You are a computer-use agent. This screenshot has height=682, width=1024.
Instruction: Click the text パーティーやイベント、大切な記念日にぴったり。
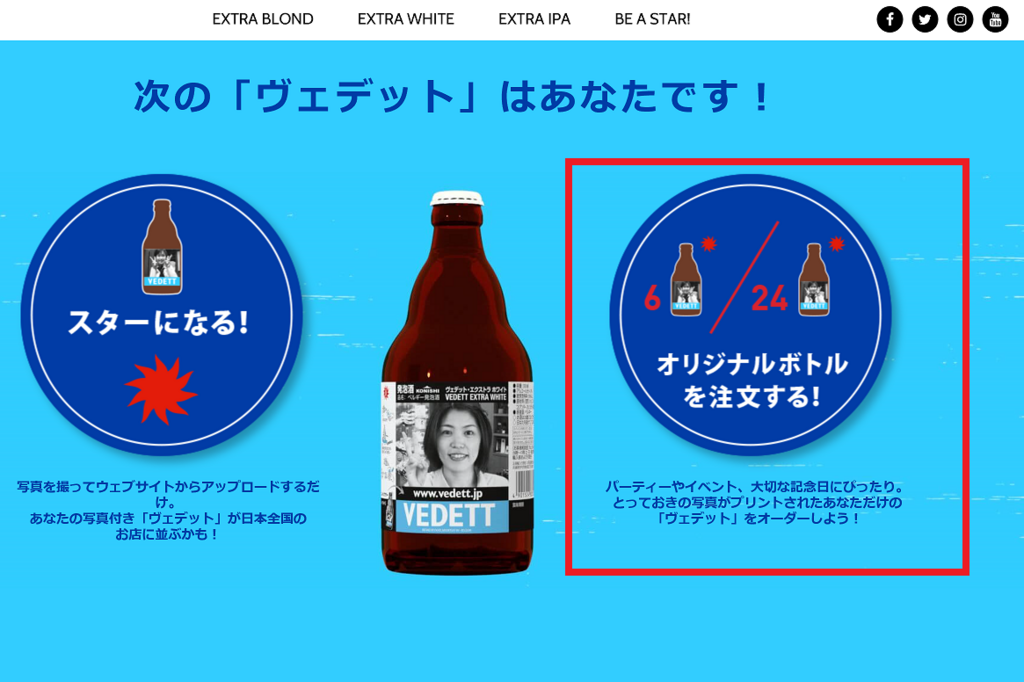click(x=756, y=487)
